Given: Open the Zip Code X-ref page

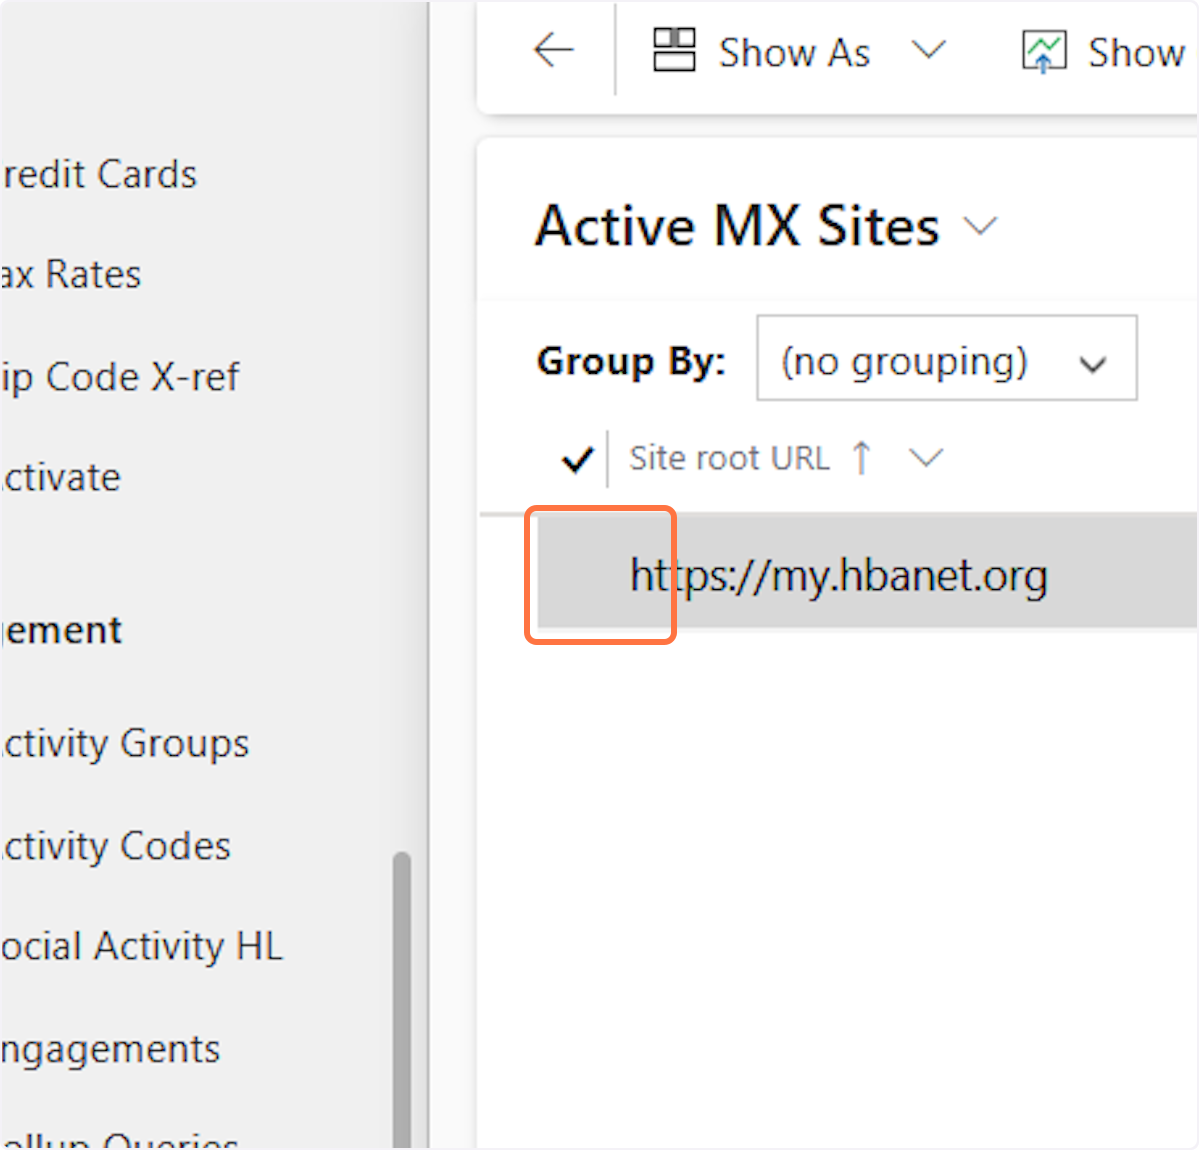Looking at the screenshot, I should (120, 377).
